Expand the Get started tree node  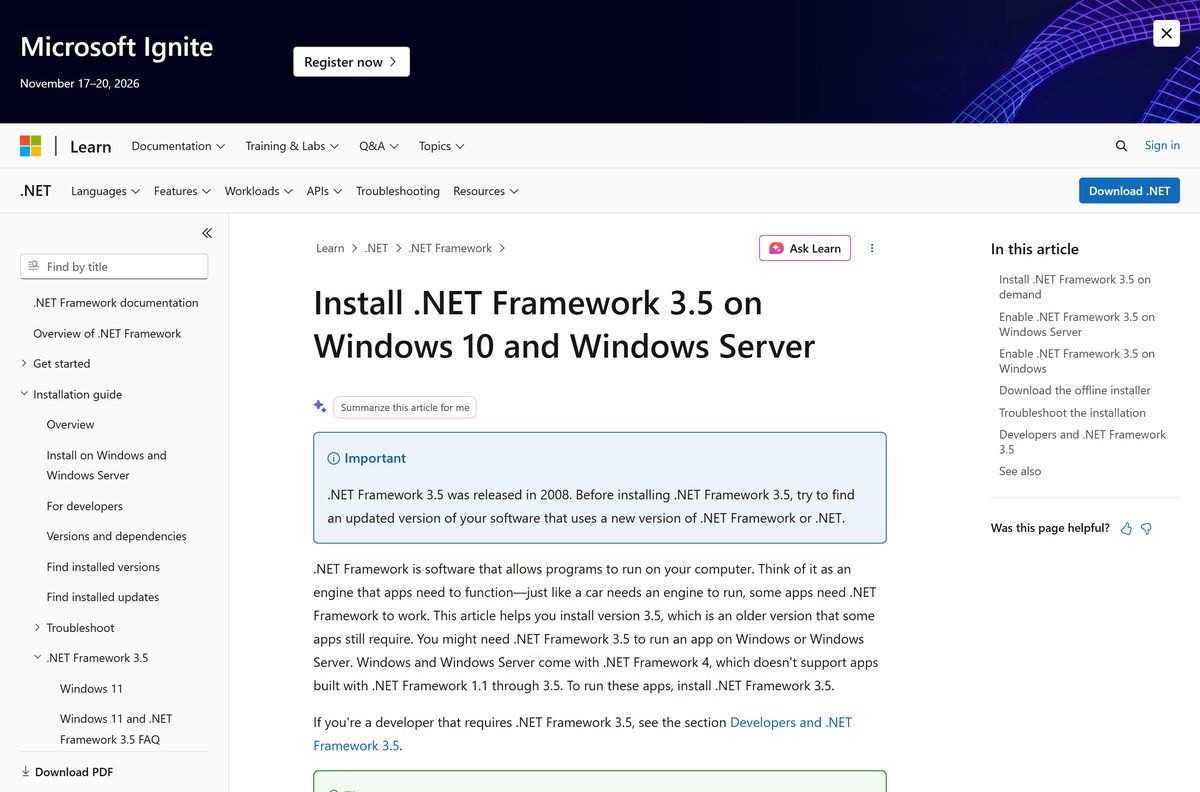24,364
